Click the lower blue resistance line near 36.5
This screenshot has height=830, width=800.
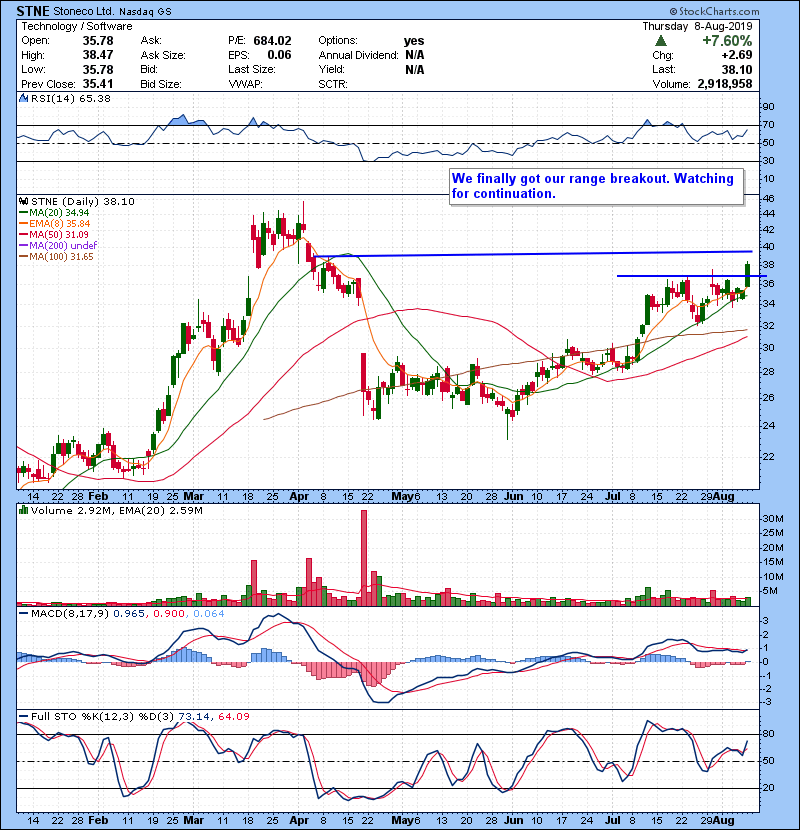(x=691, y=276)
